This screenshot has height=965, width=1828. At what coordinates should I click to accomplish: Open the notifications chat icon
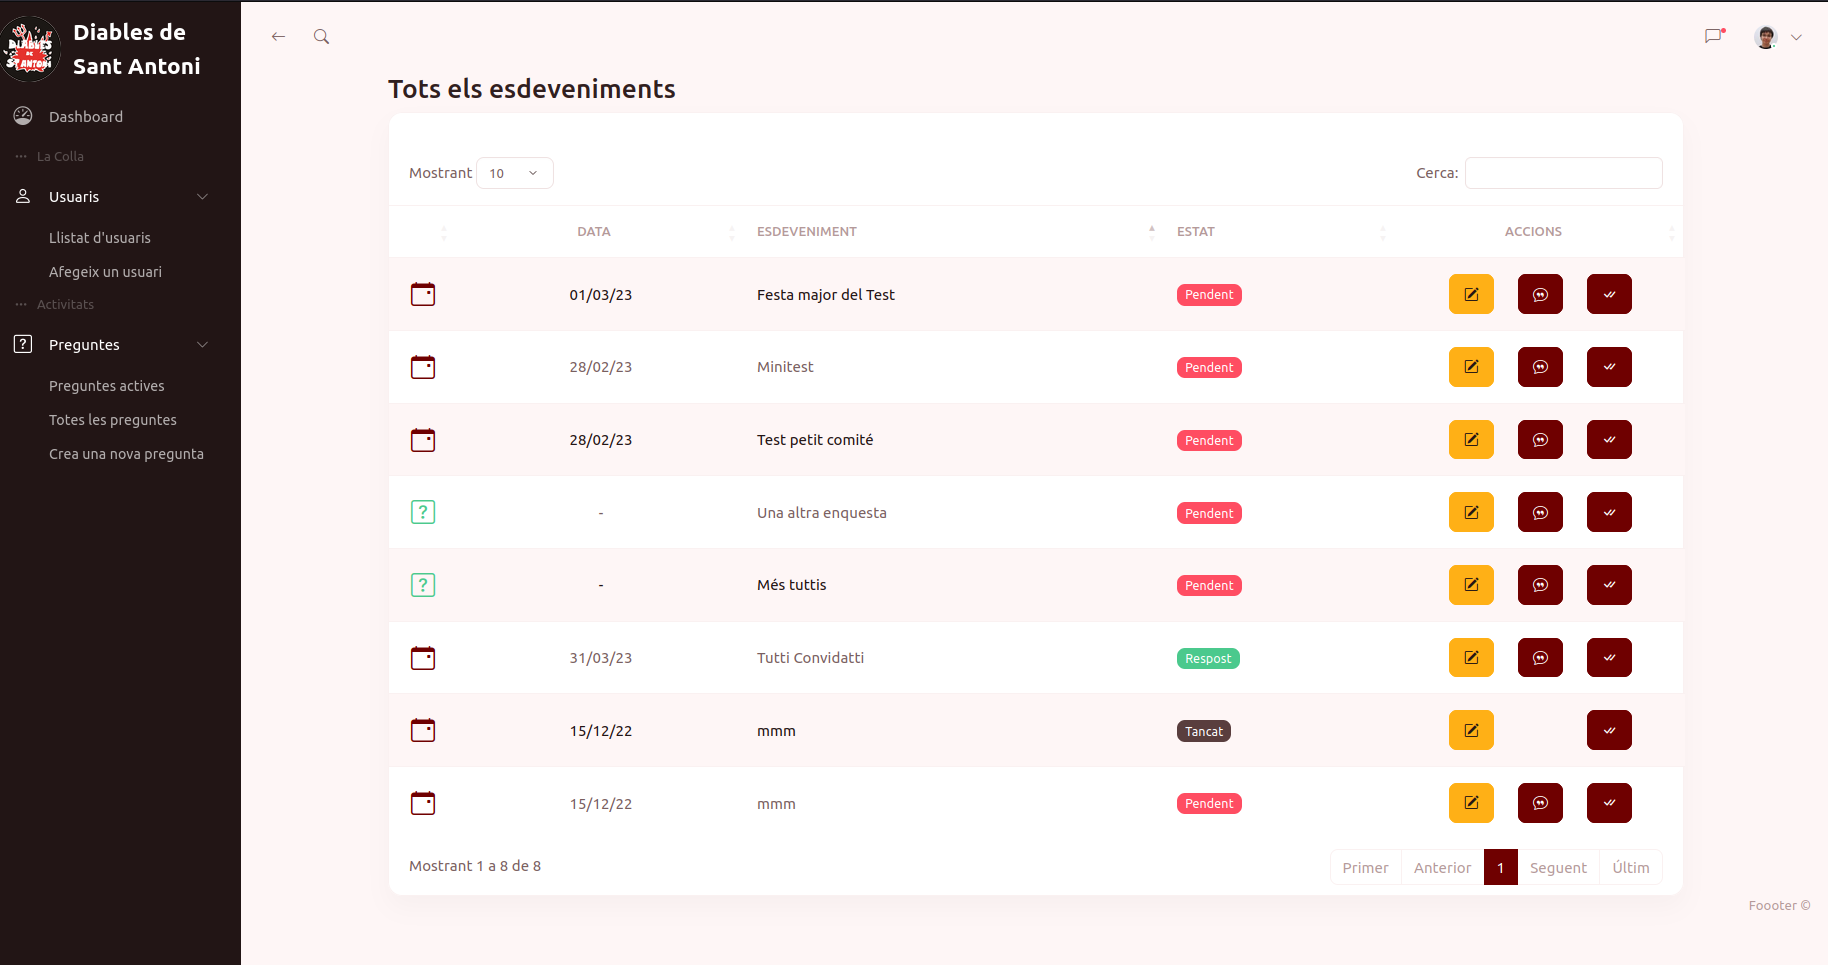pos(1714,36)
